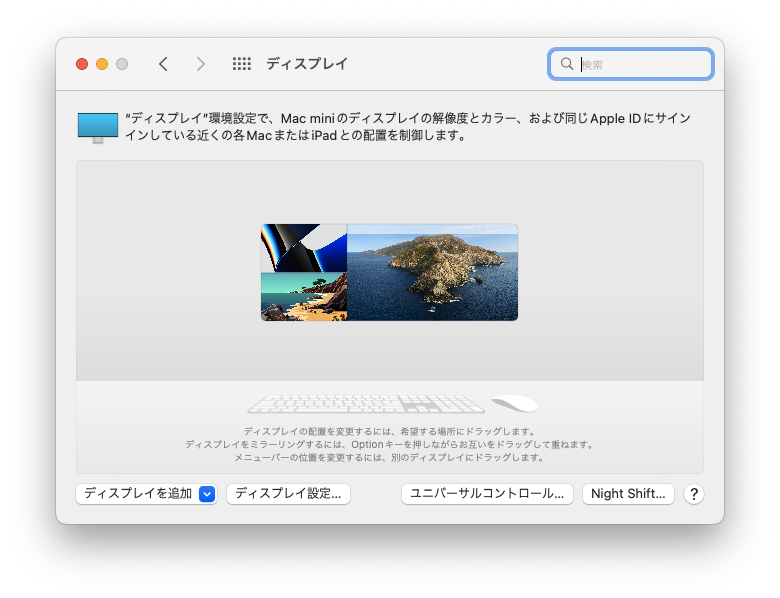Focus the 検索 search field

631,64
